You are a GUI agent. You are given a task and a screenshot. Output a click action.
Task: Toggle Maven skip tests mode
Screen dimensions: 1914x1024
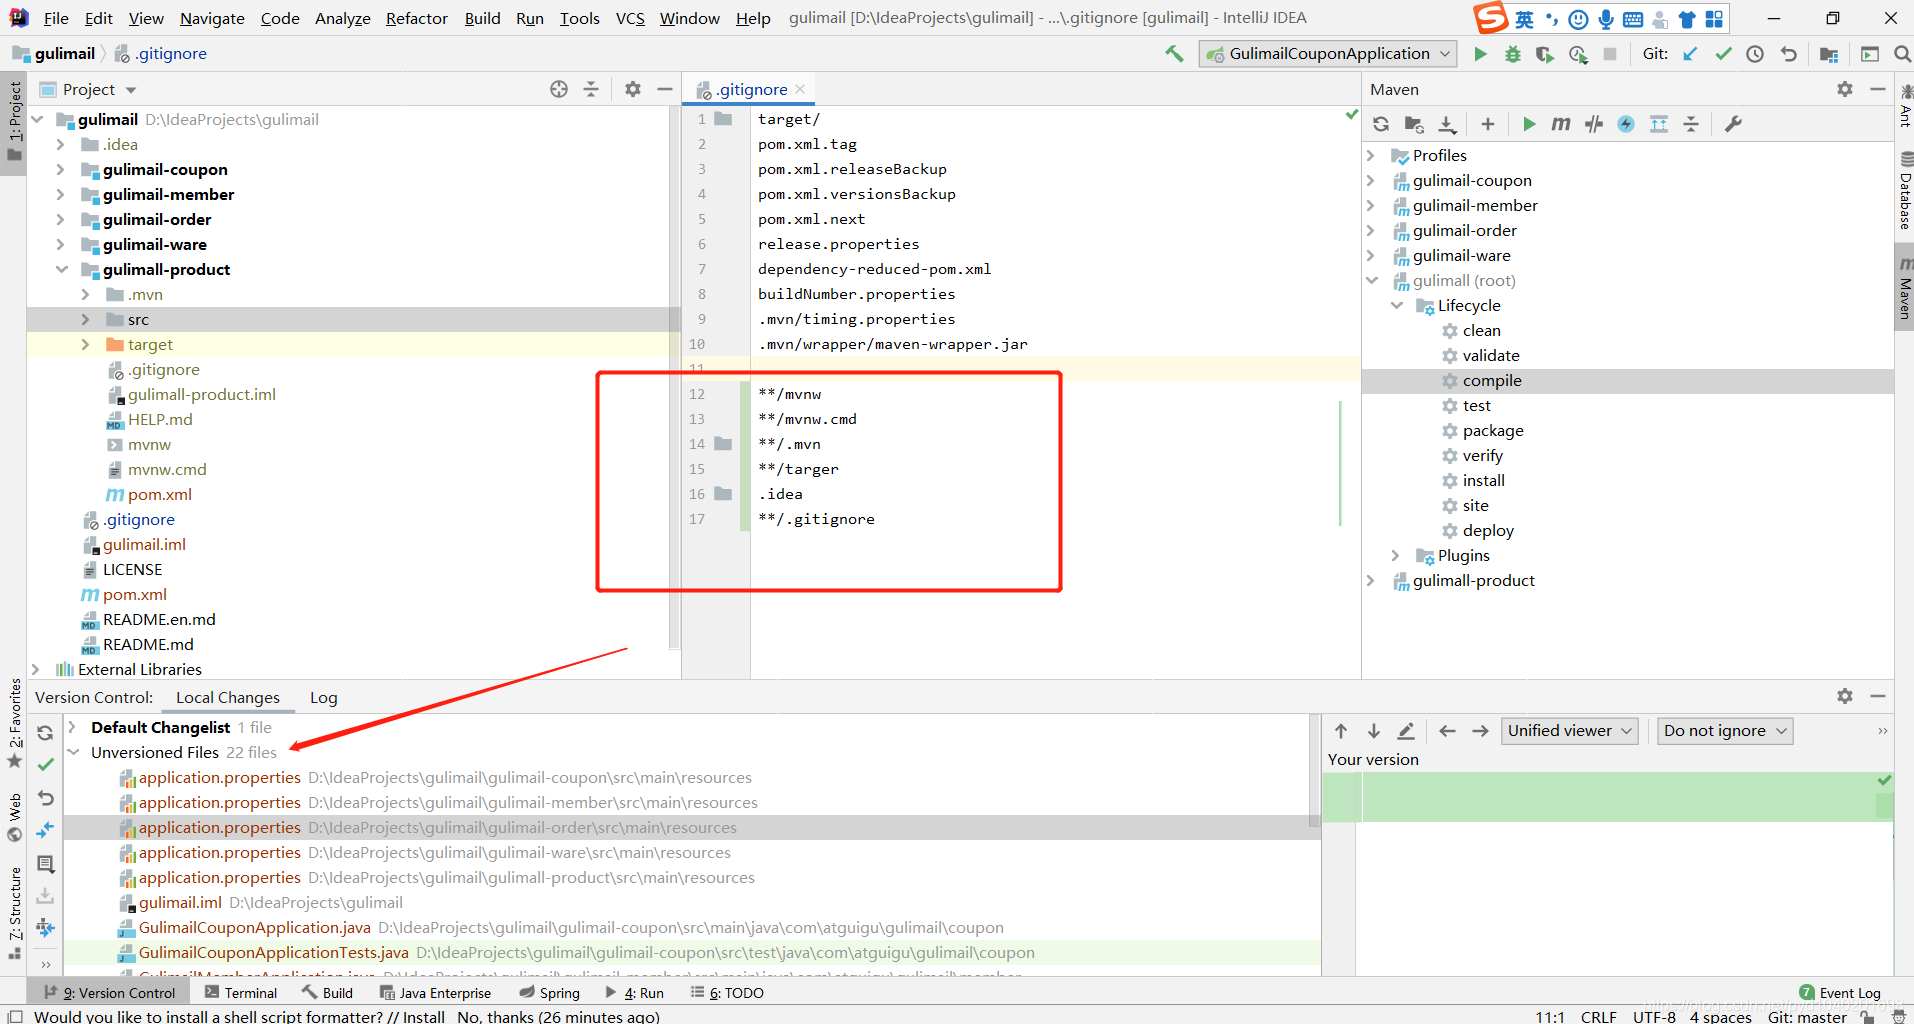point(1626,124)
